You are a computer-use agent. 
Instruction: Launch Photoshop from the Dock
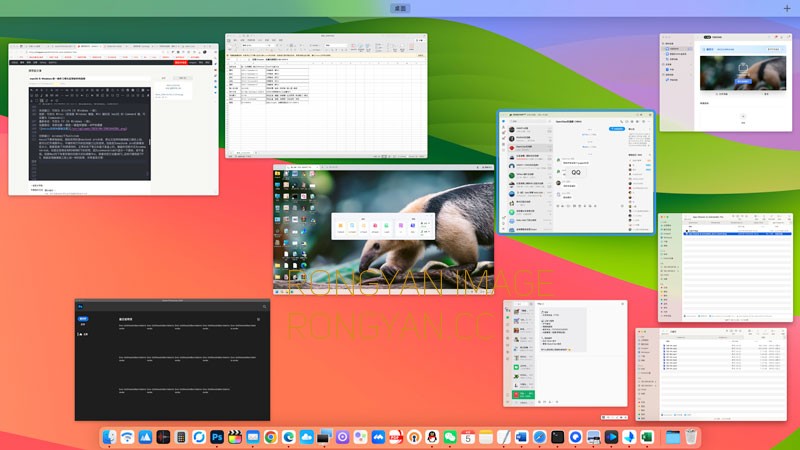217,437
